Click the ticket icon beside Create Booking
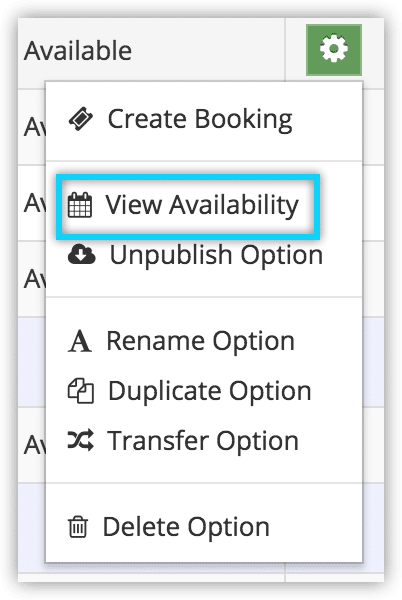This screenshot has width=402, height=600. coord(81,119)
